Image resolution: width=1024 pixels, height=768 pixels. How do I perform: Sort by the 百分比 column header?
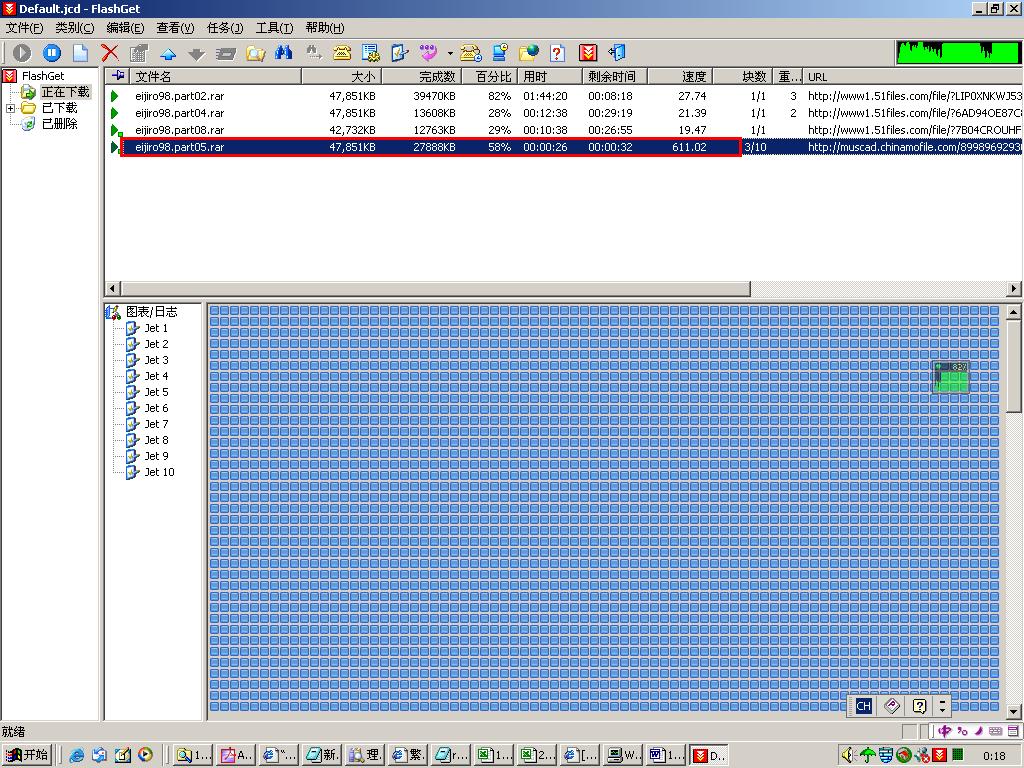(490, 76)
